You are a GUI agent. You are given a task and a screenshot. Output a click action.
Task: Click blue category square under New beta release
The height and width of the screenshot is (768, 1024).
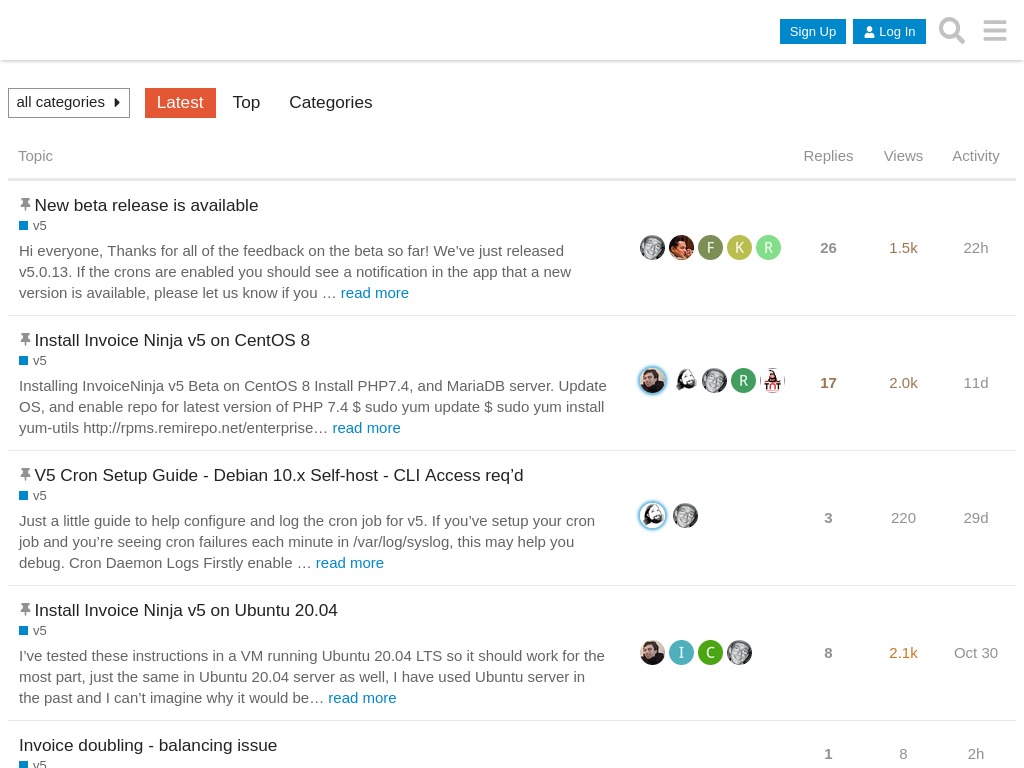pyautogui.click(x=24, y=225)
